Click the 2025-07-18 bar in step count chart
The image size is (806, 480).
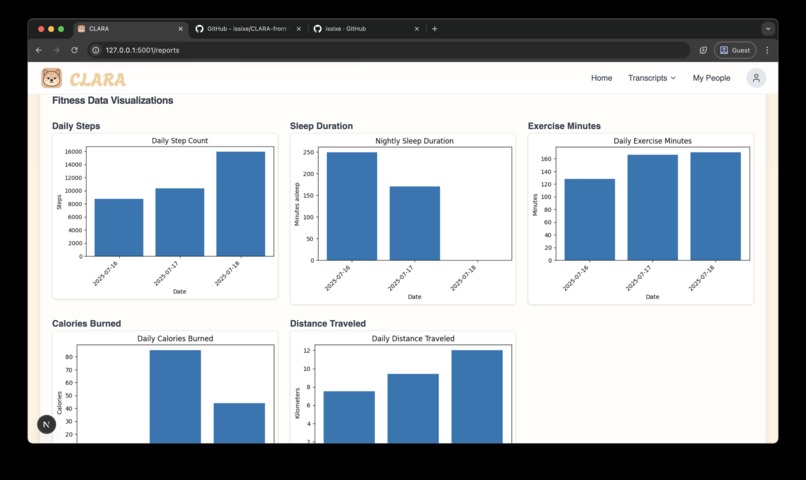241,204
